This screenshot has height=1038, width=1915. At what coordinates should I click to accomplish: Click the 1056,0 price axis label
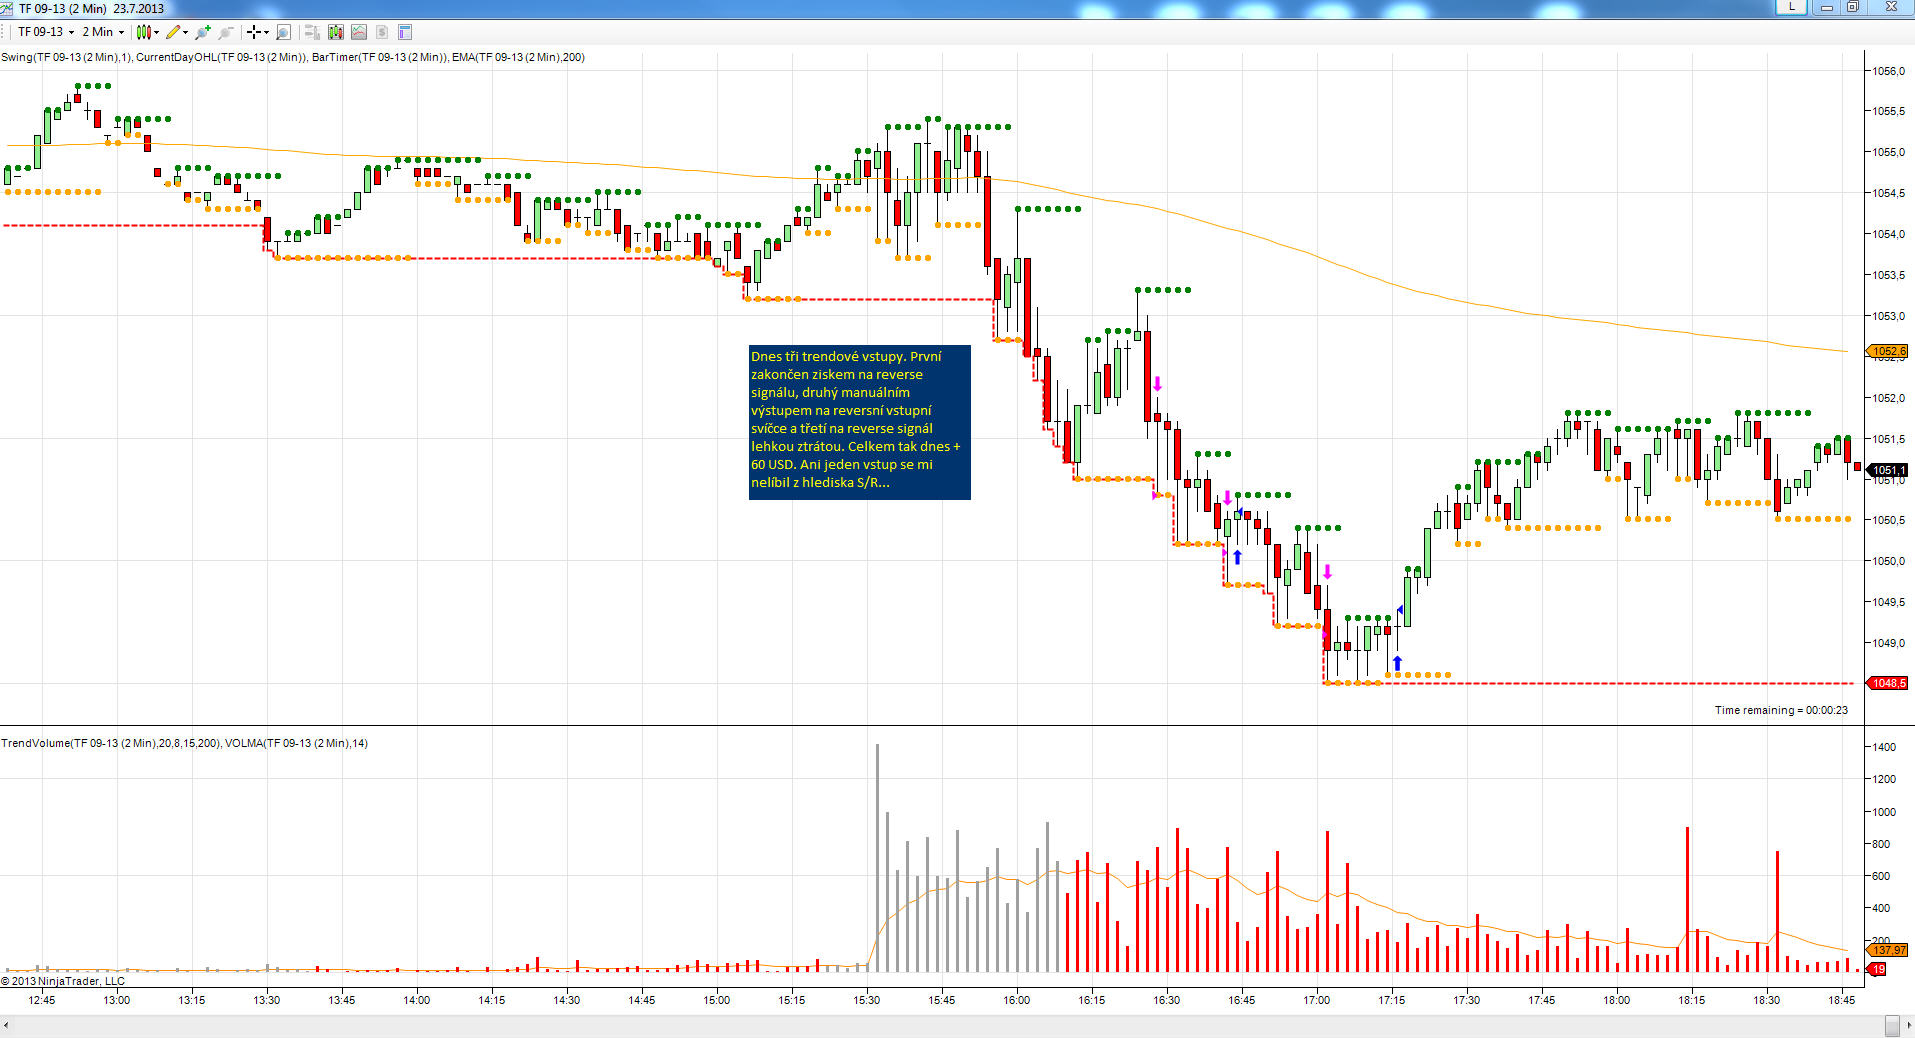coord(1888,71)
